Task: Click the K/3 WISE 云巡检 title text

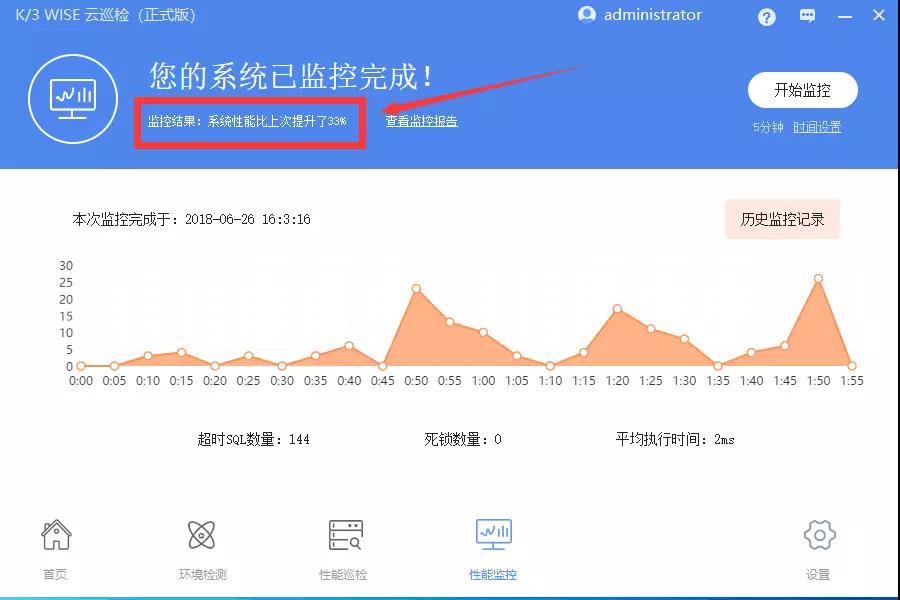Action: point(106,15)
